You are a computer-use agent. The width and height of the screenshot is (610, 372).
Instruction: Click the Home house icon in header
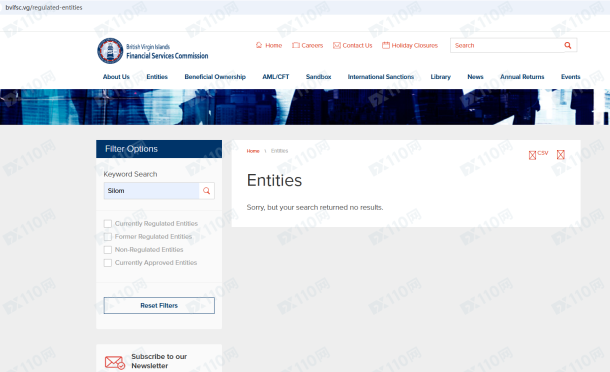259,45
